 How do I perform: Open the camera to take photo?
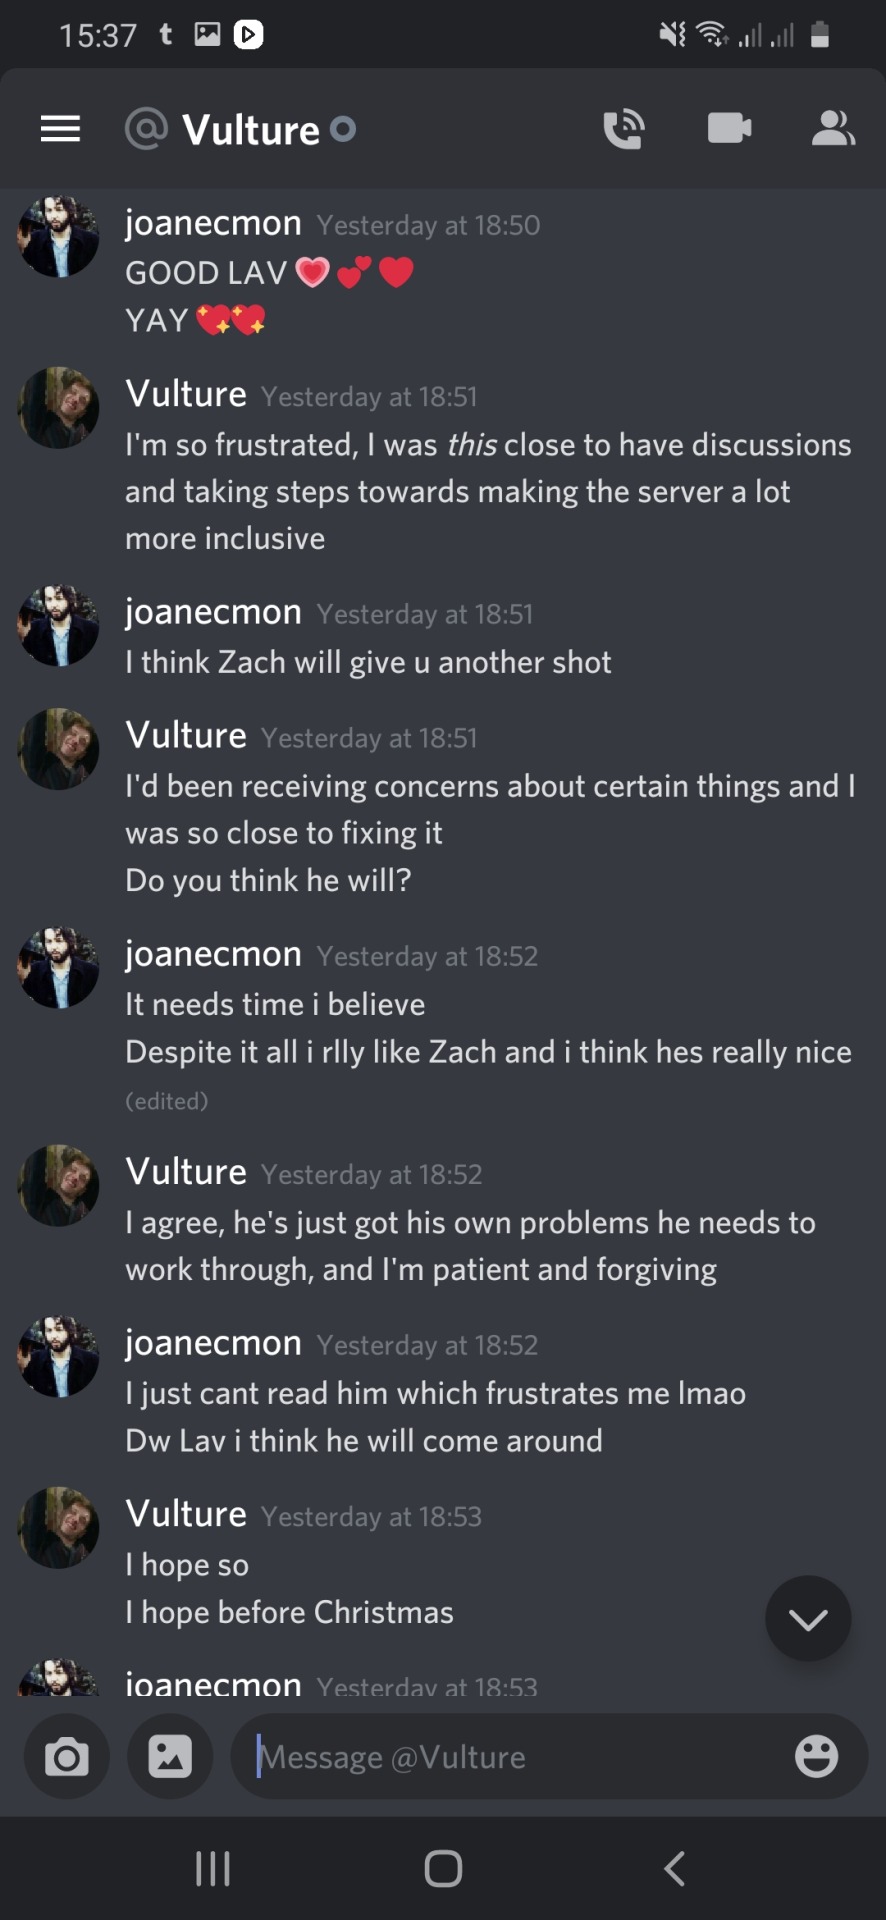pos(67,1756)
